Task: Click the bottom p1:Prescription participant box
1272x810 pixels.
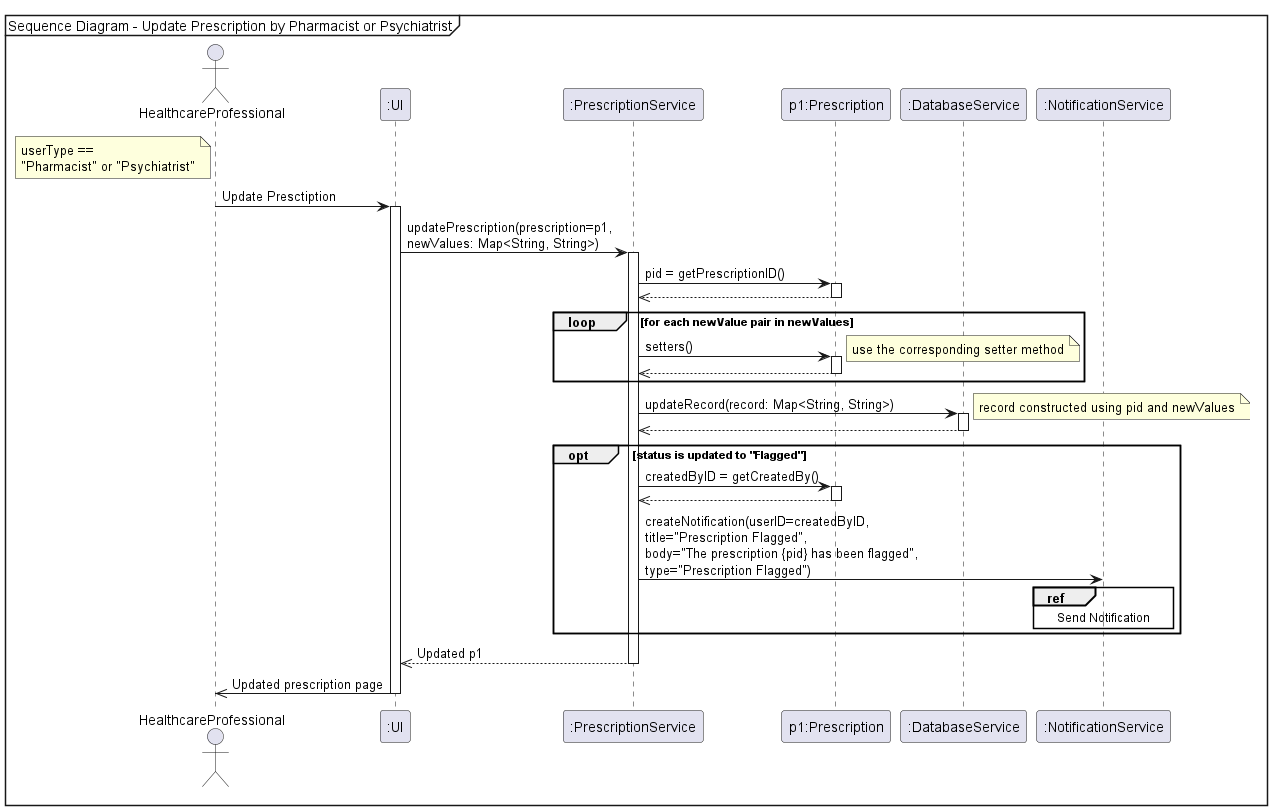Action: [836, 726]
